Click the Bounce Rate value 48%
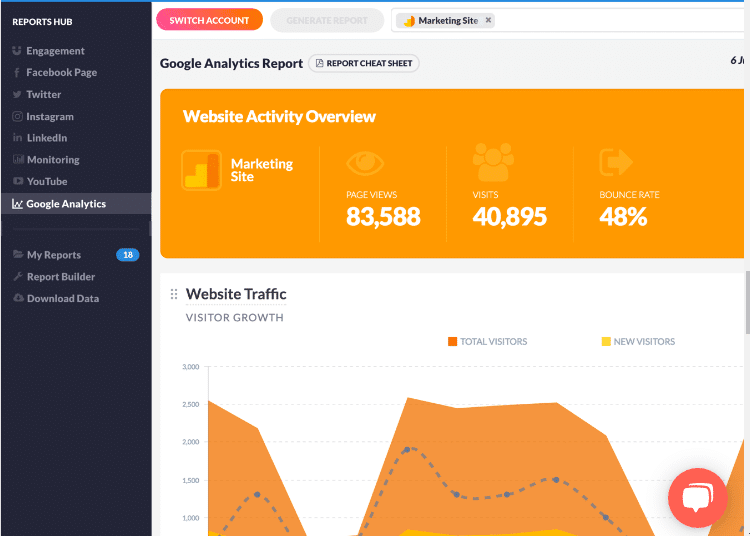 [623, 216]
